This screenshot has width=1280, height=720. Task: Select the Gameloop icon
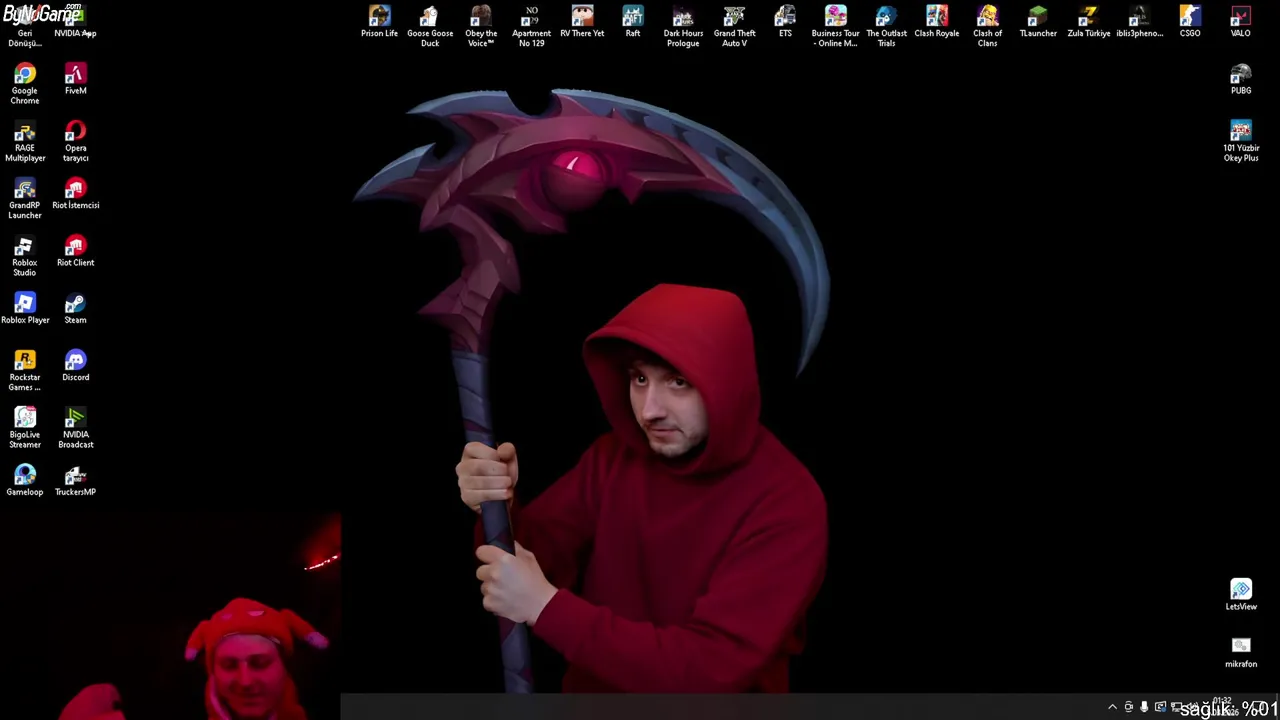(x=25, y=480)
